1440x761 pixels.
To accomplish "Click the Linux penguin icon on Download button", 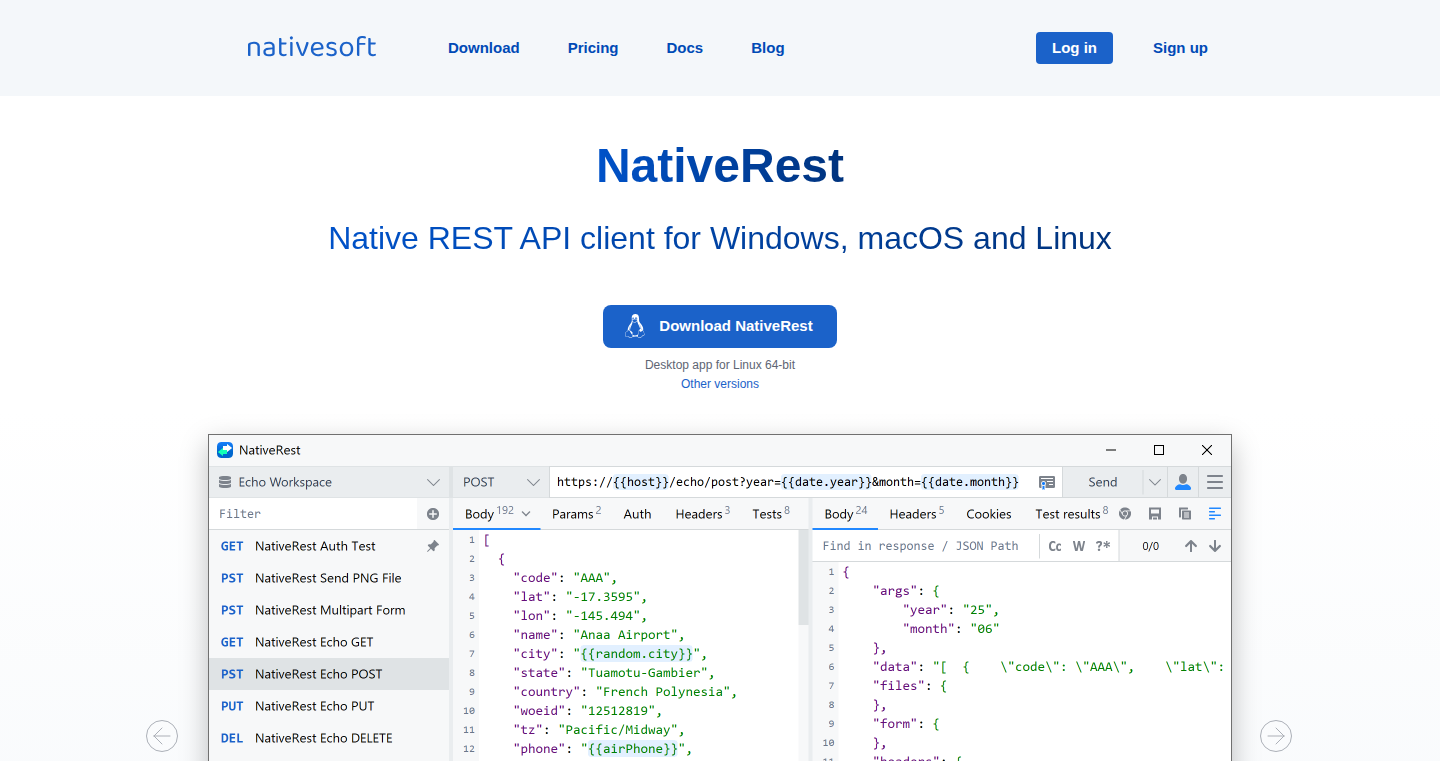I will 634,326.
